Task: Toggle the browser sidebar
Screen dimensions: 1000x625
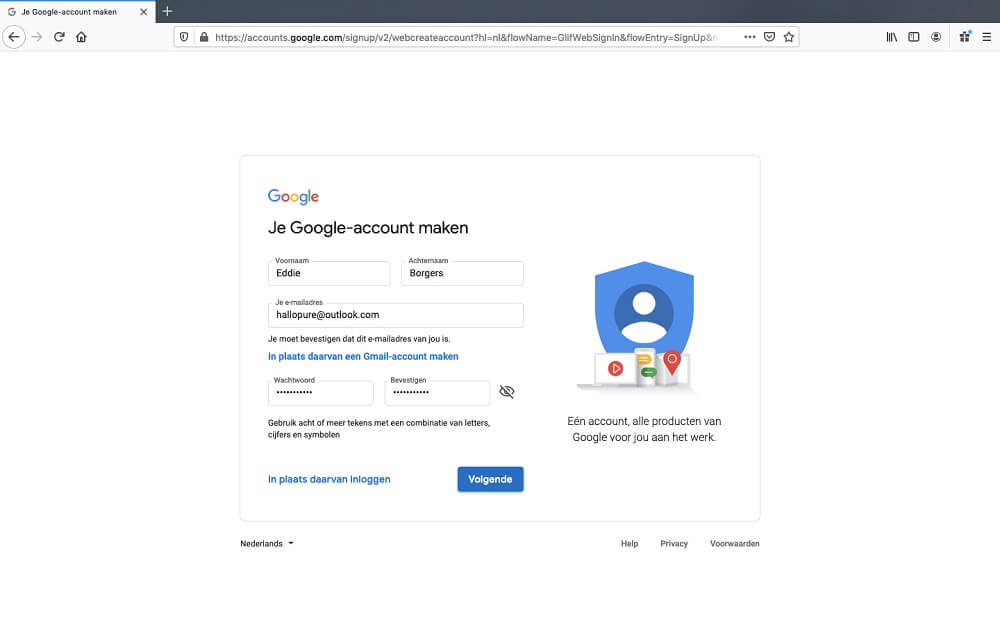Action: [914, 37]
